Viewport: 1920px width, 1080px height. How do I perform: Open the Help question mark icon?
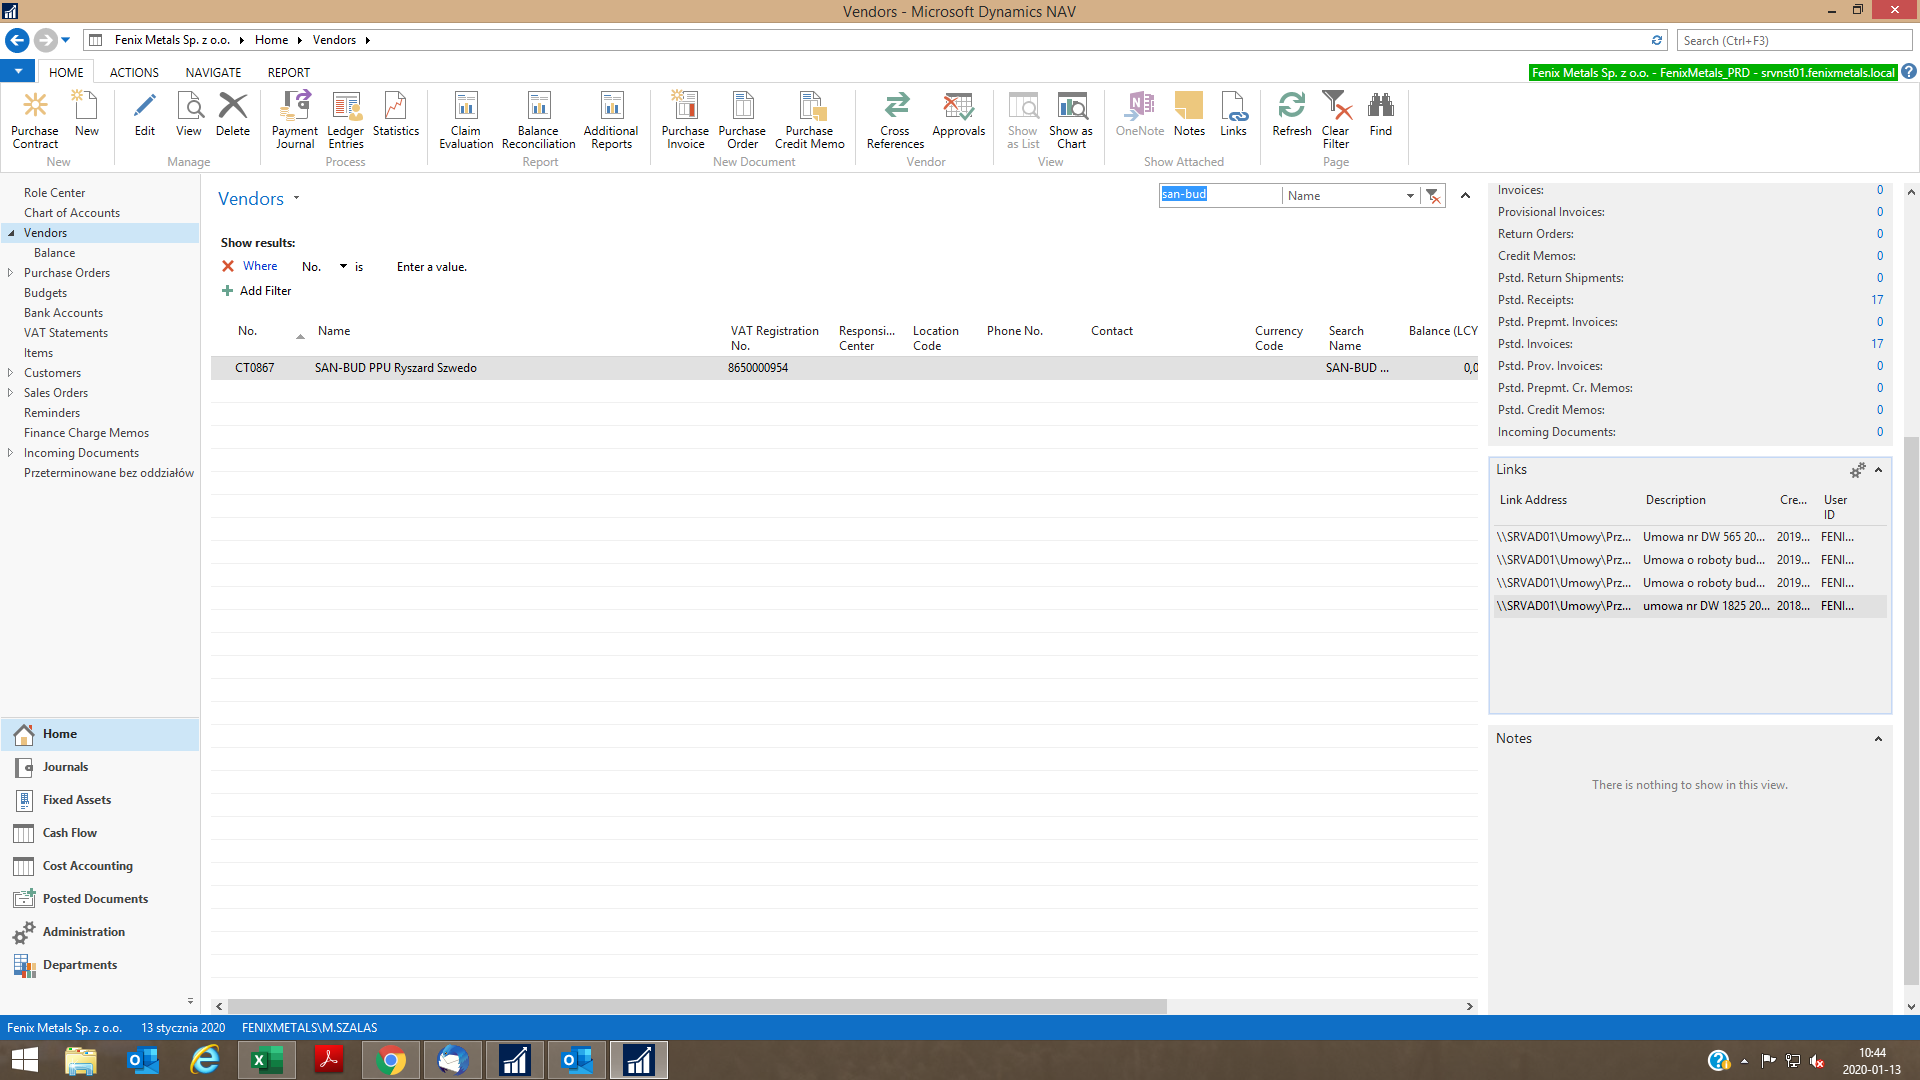[x=1909, y=72]
